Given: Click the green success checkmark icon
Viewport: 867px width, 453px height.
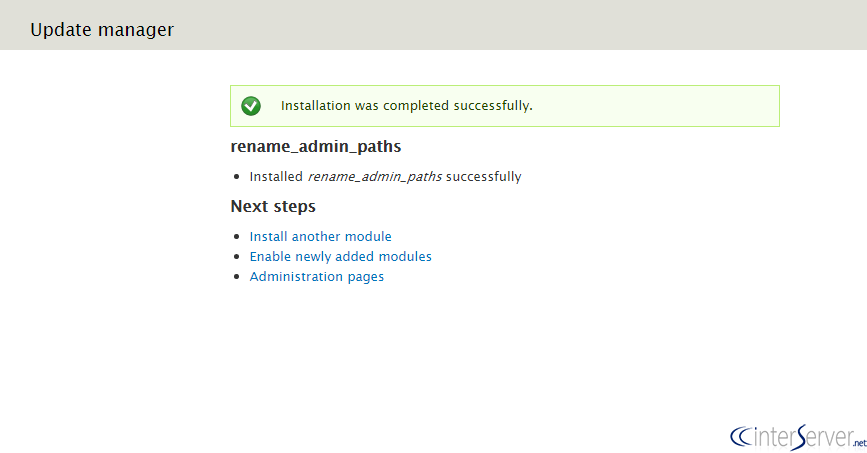Looking at the screenshot, I should coord(251,106).
